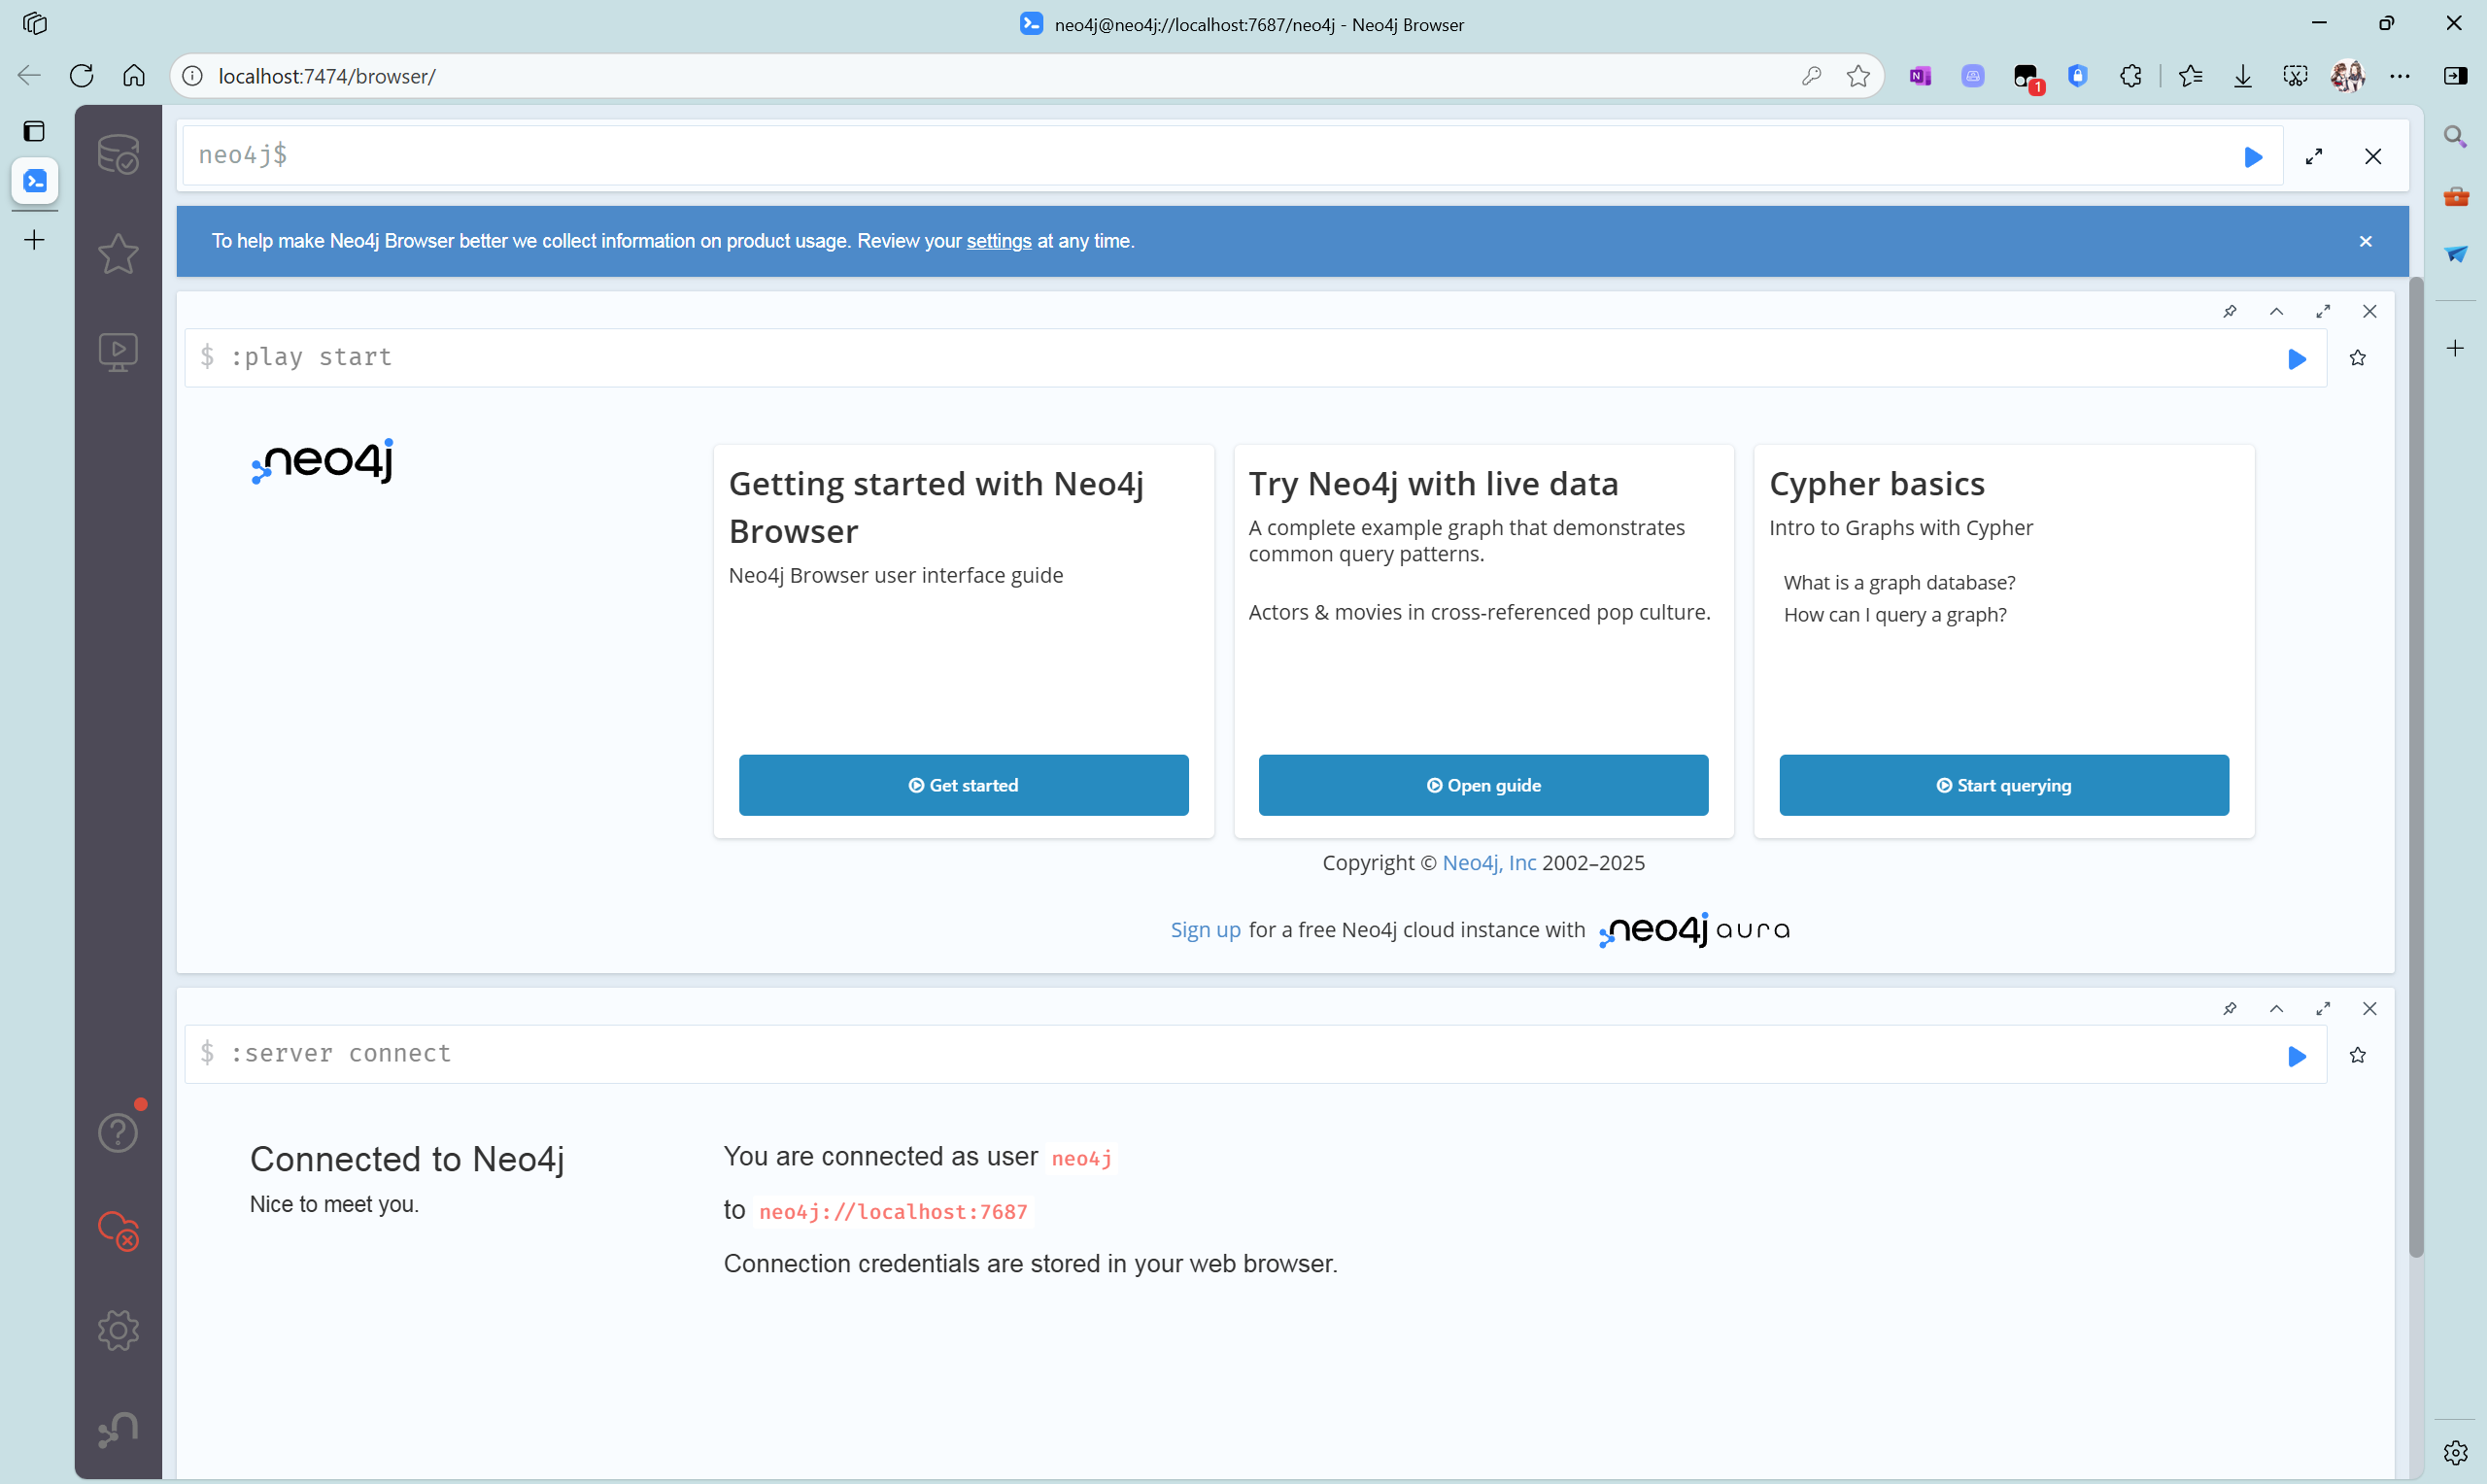Customize the sidebar with plus icon

2455,348
